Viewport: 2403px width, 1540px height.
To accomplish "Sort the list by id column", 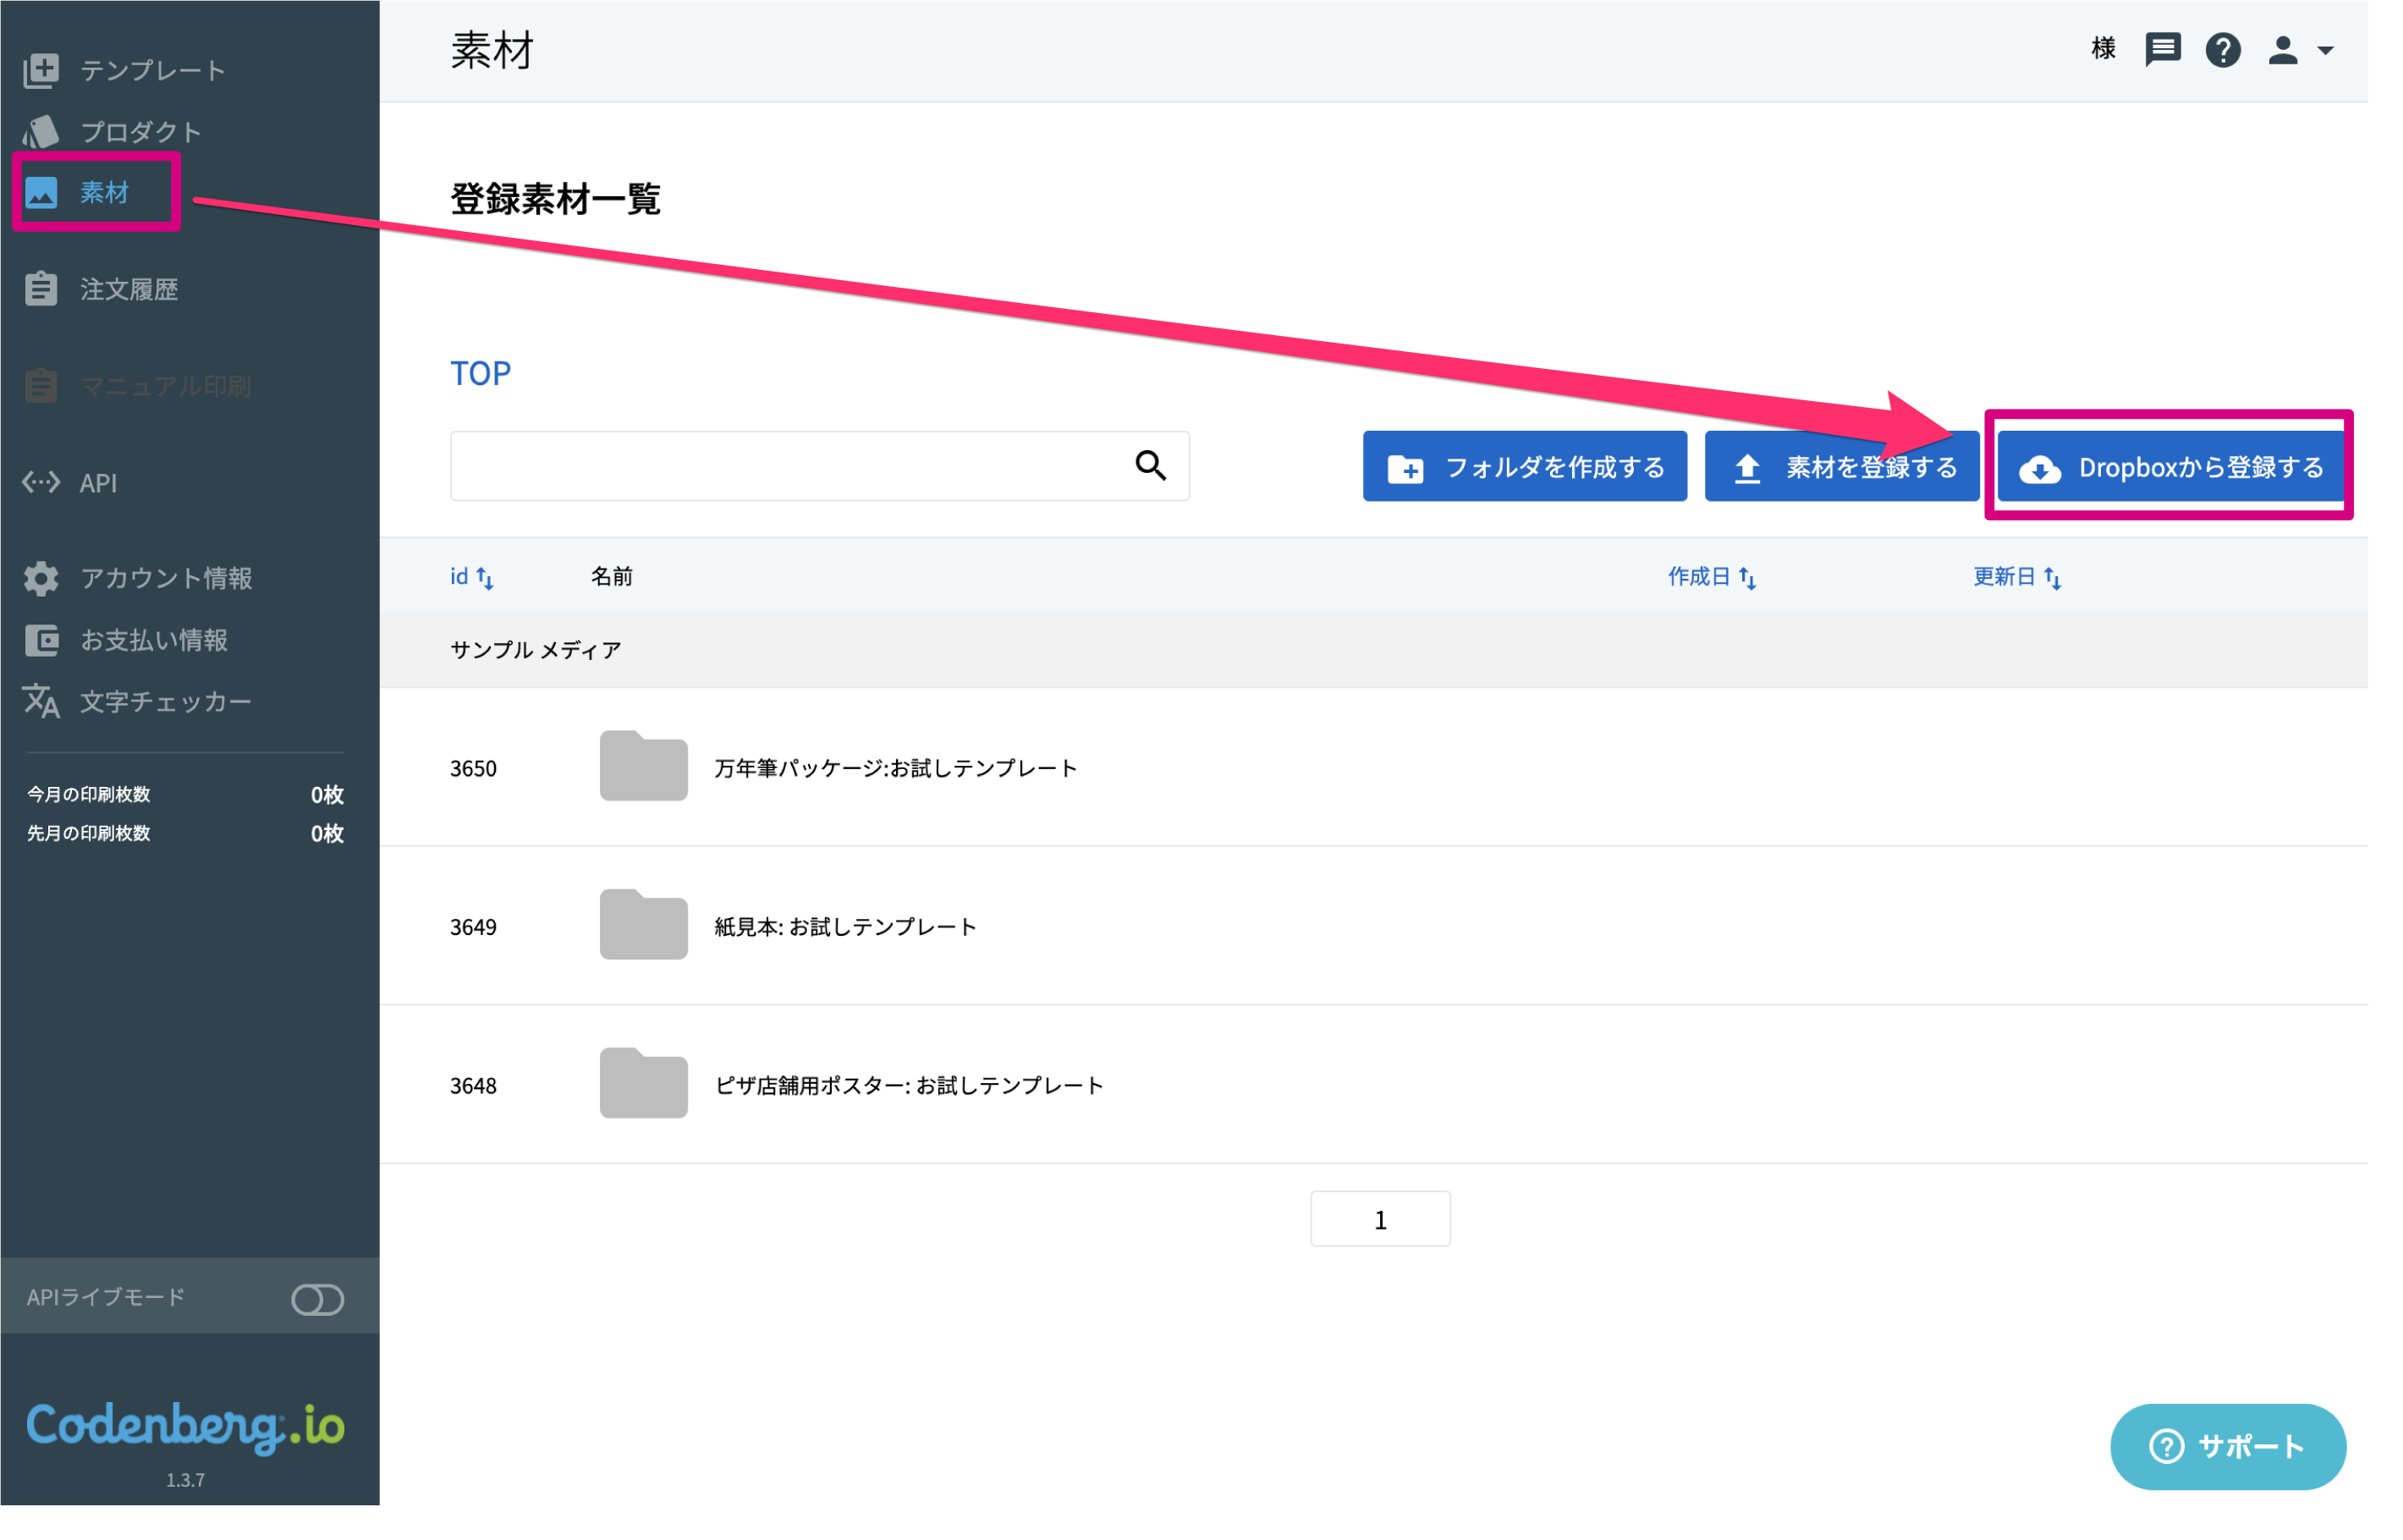I will coord(471,577).
